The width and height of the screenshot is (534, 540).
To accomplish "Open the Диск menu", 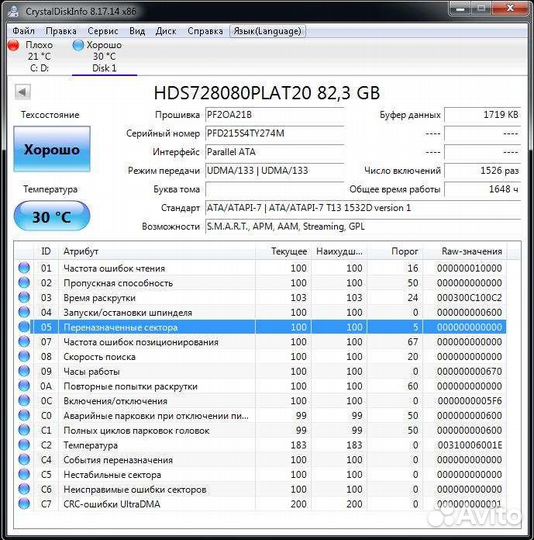I will pyautogui.click(x=166, y=31).
